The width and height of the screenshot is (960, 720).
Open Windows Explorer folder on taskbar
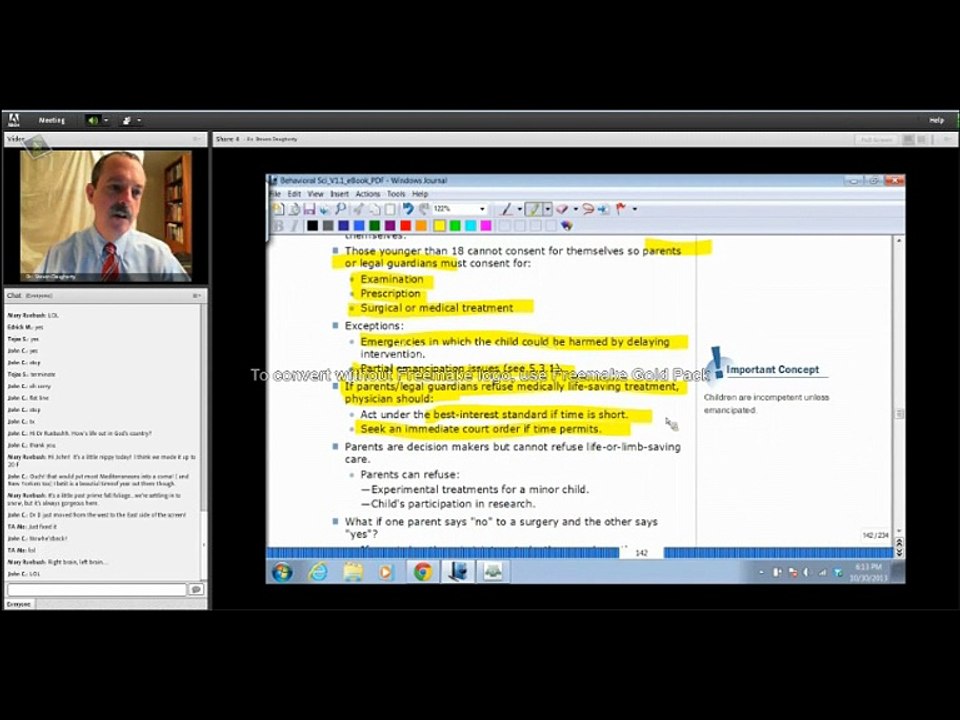tap(353, 572)
